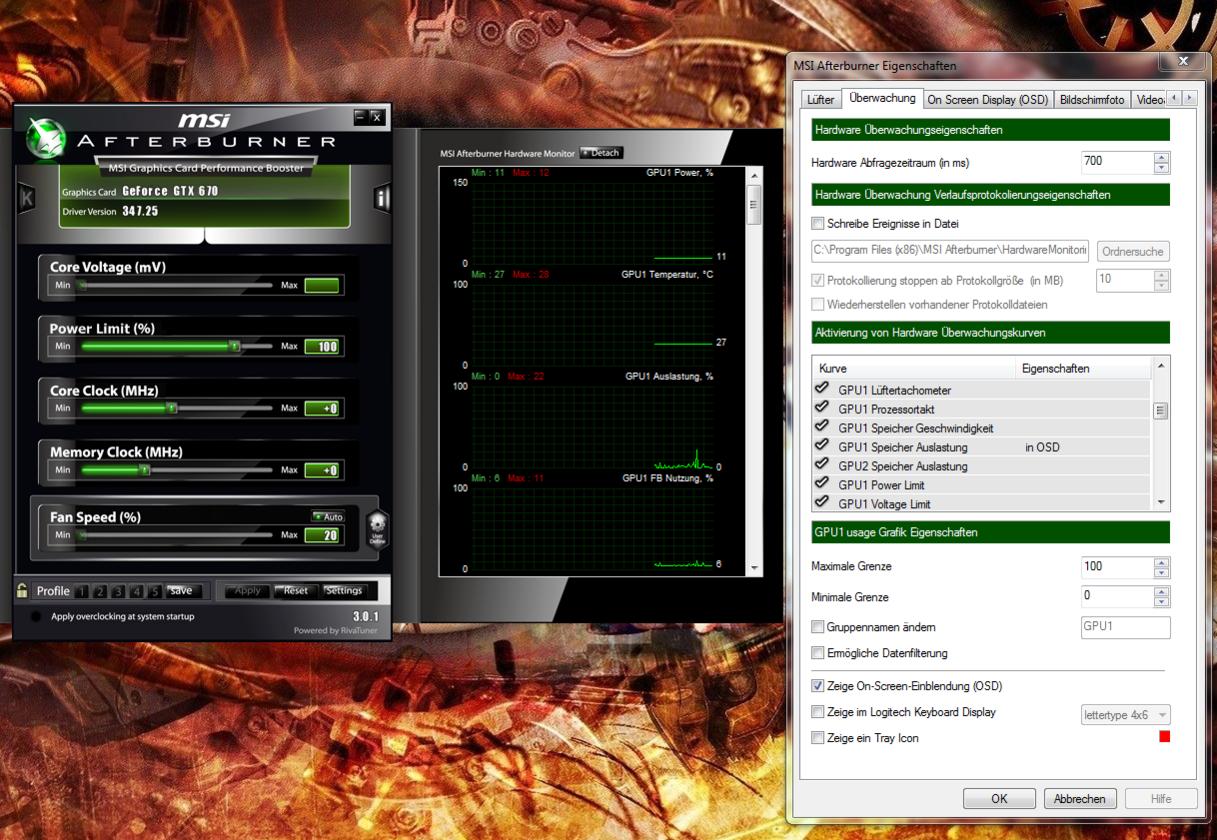Increase Maximale Grenze using up arrow
1217x840 pixels.
[x=1161, y=562]
